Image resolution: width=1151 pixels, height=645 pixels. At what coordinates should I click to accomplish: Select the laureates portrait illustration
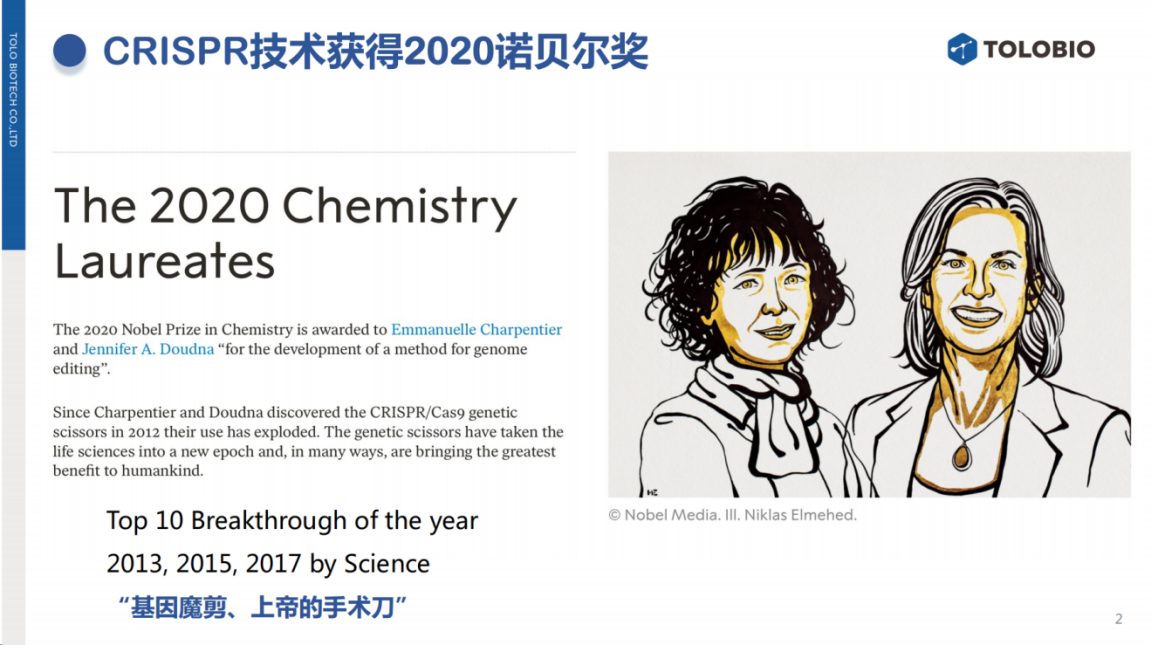tap(869, 324)
